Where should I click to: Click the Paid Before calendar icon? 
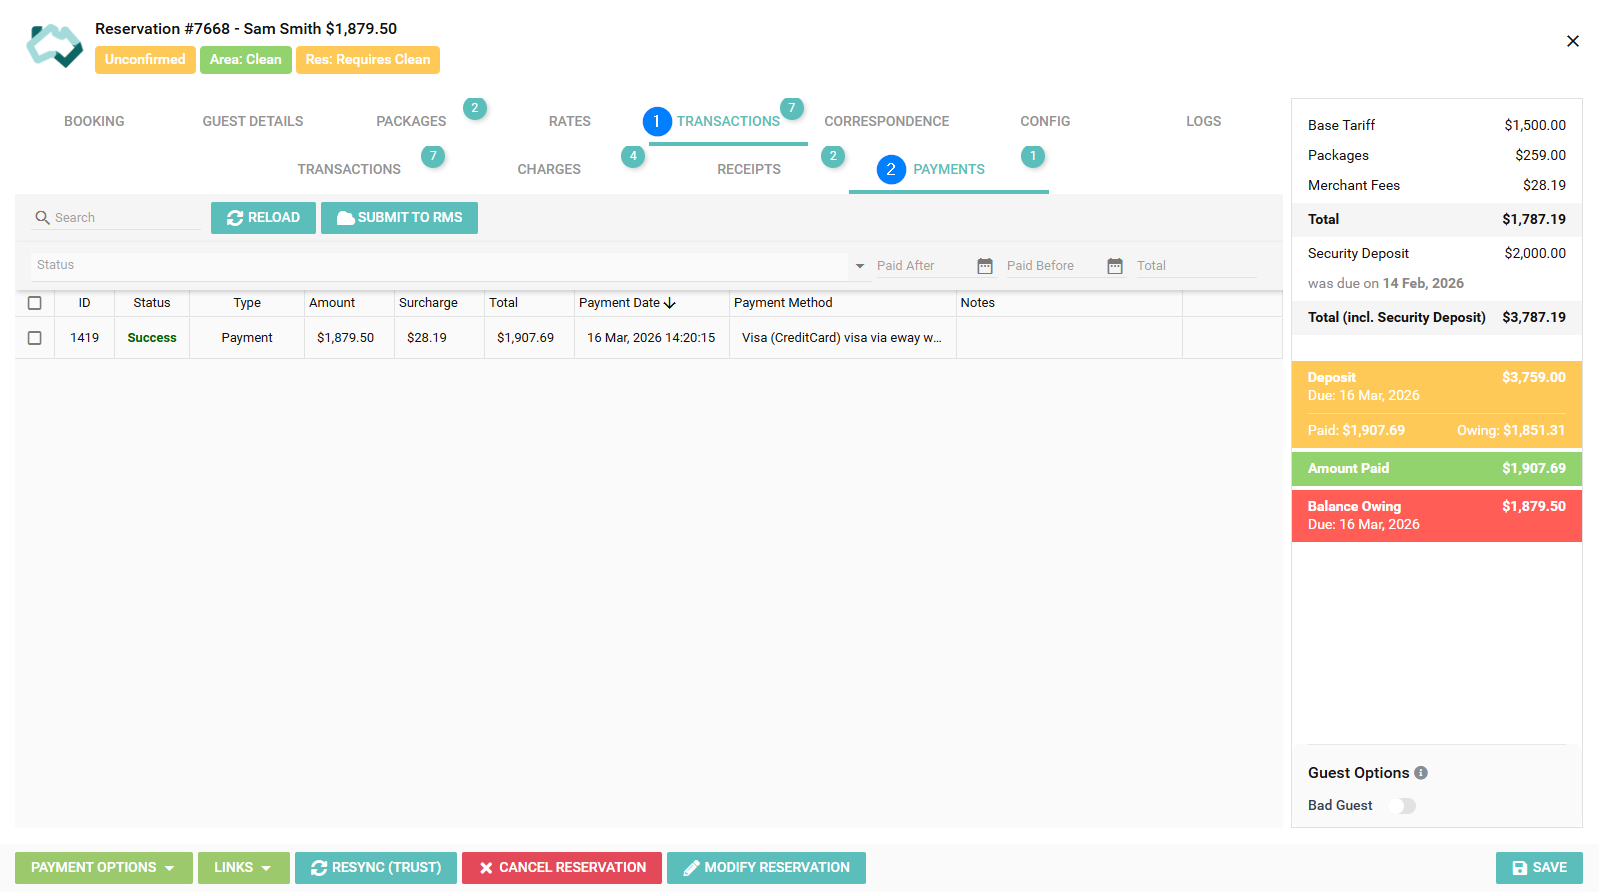click(1114, 266)
